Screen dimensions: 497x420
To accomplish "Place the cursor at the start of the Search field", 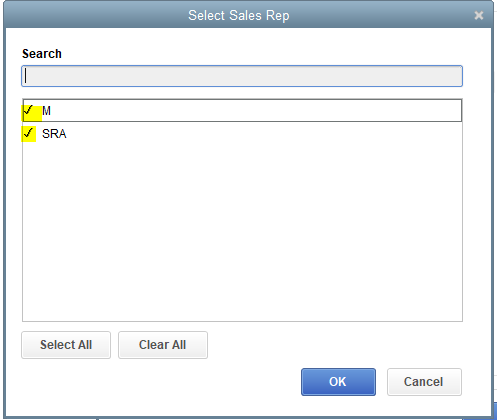I will (x=26, y=76).
